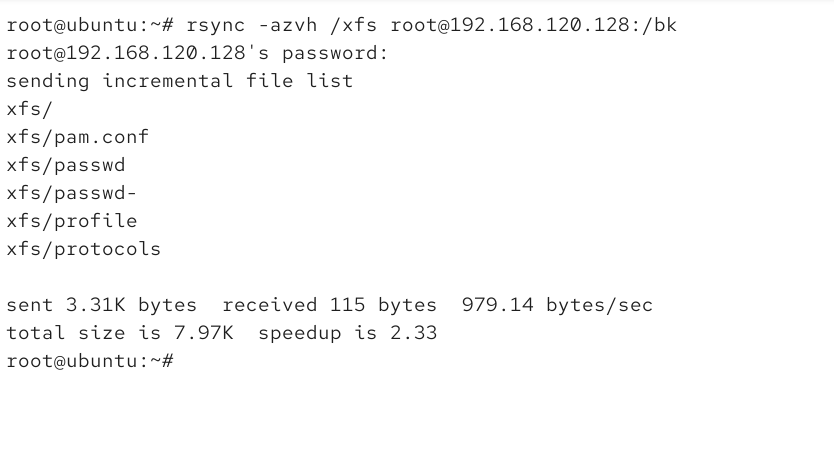The image size is (834, 460).
Task: Click the xfs/passwd- backup file line
Action: pyautogui.click(x=72, y=193)
